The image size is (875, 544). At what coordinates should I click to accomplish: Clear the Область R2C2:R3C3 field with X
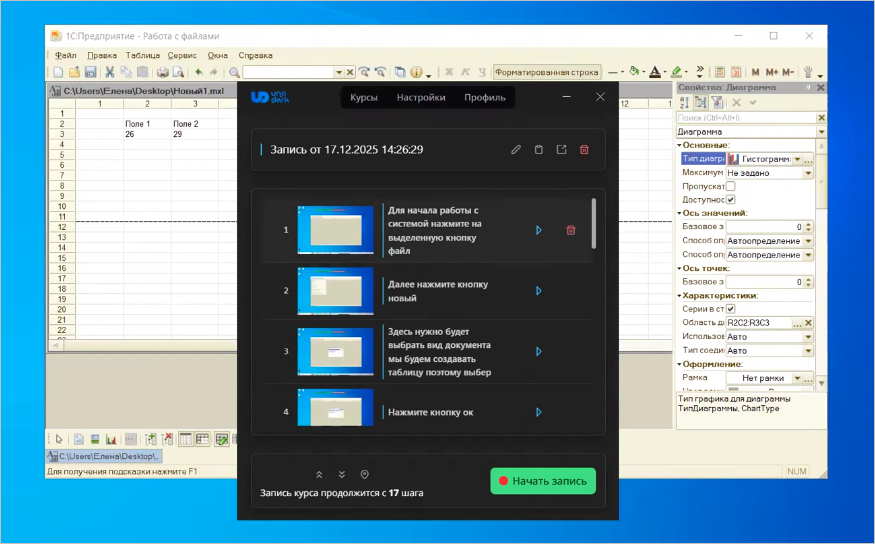click(808, 322)
